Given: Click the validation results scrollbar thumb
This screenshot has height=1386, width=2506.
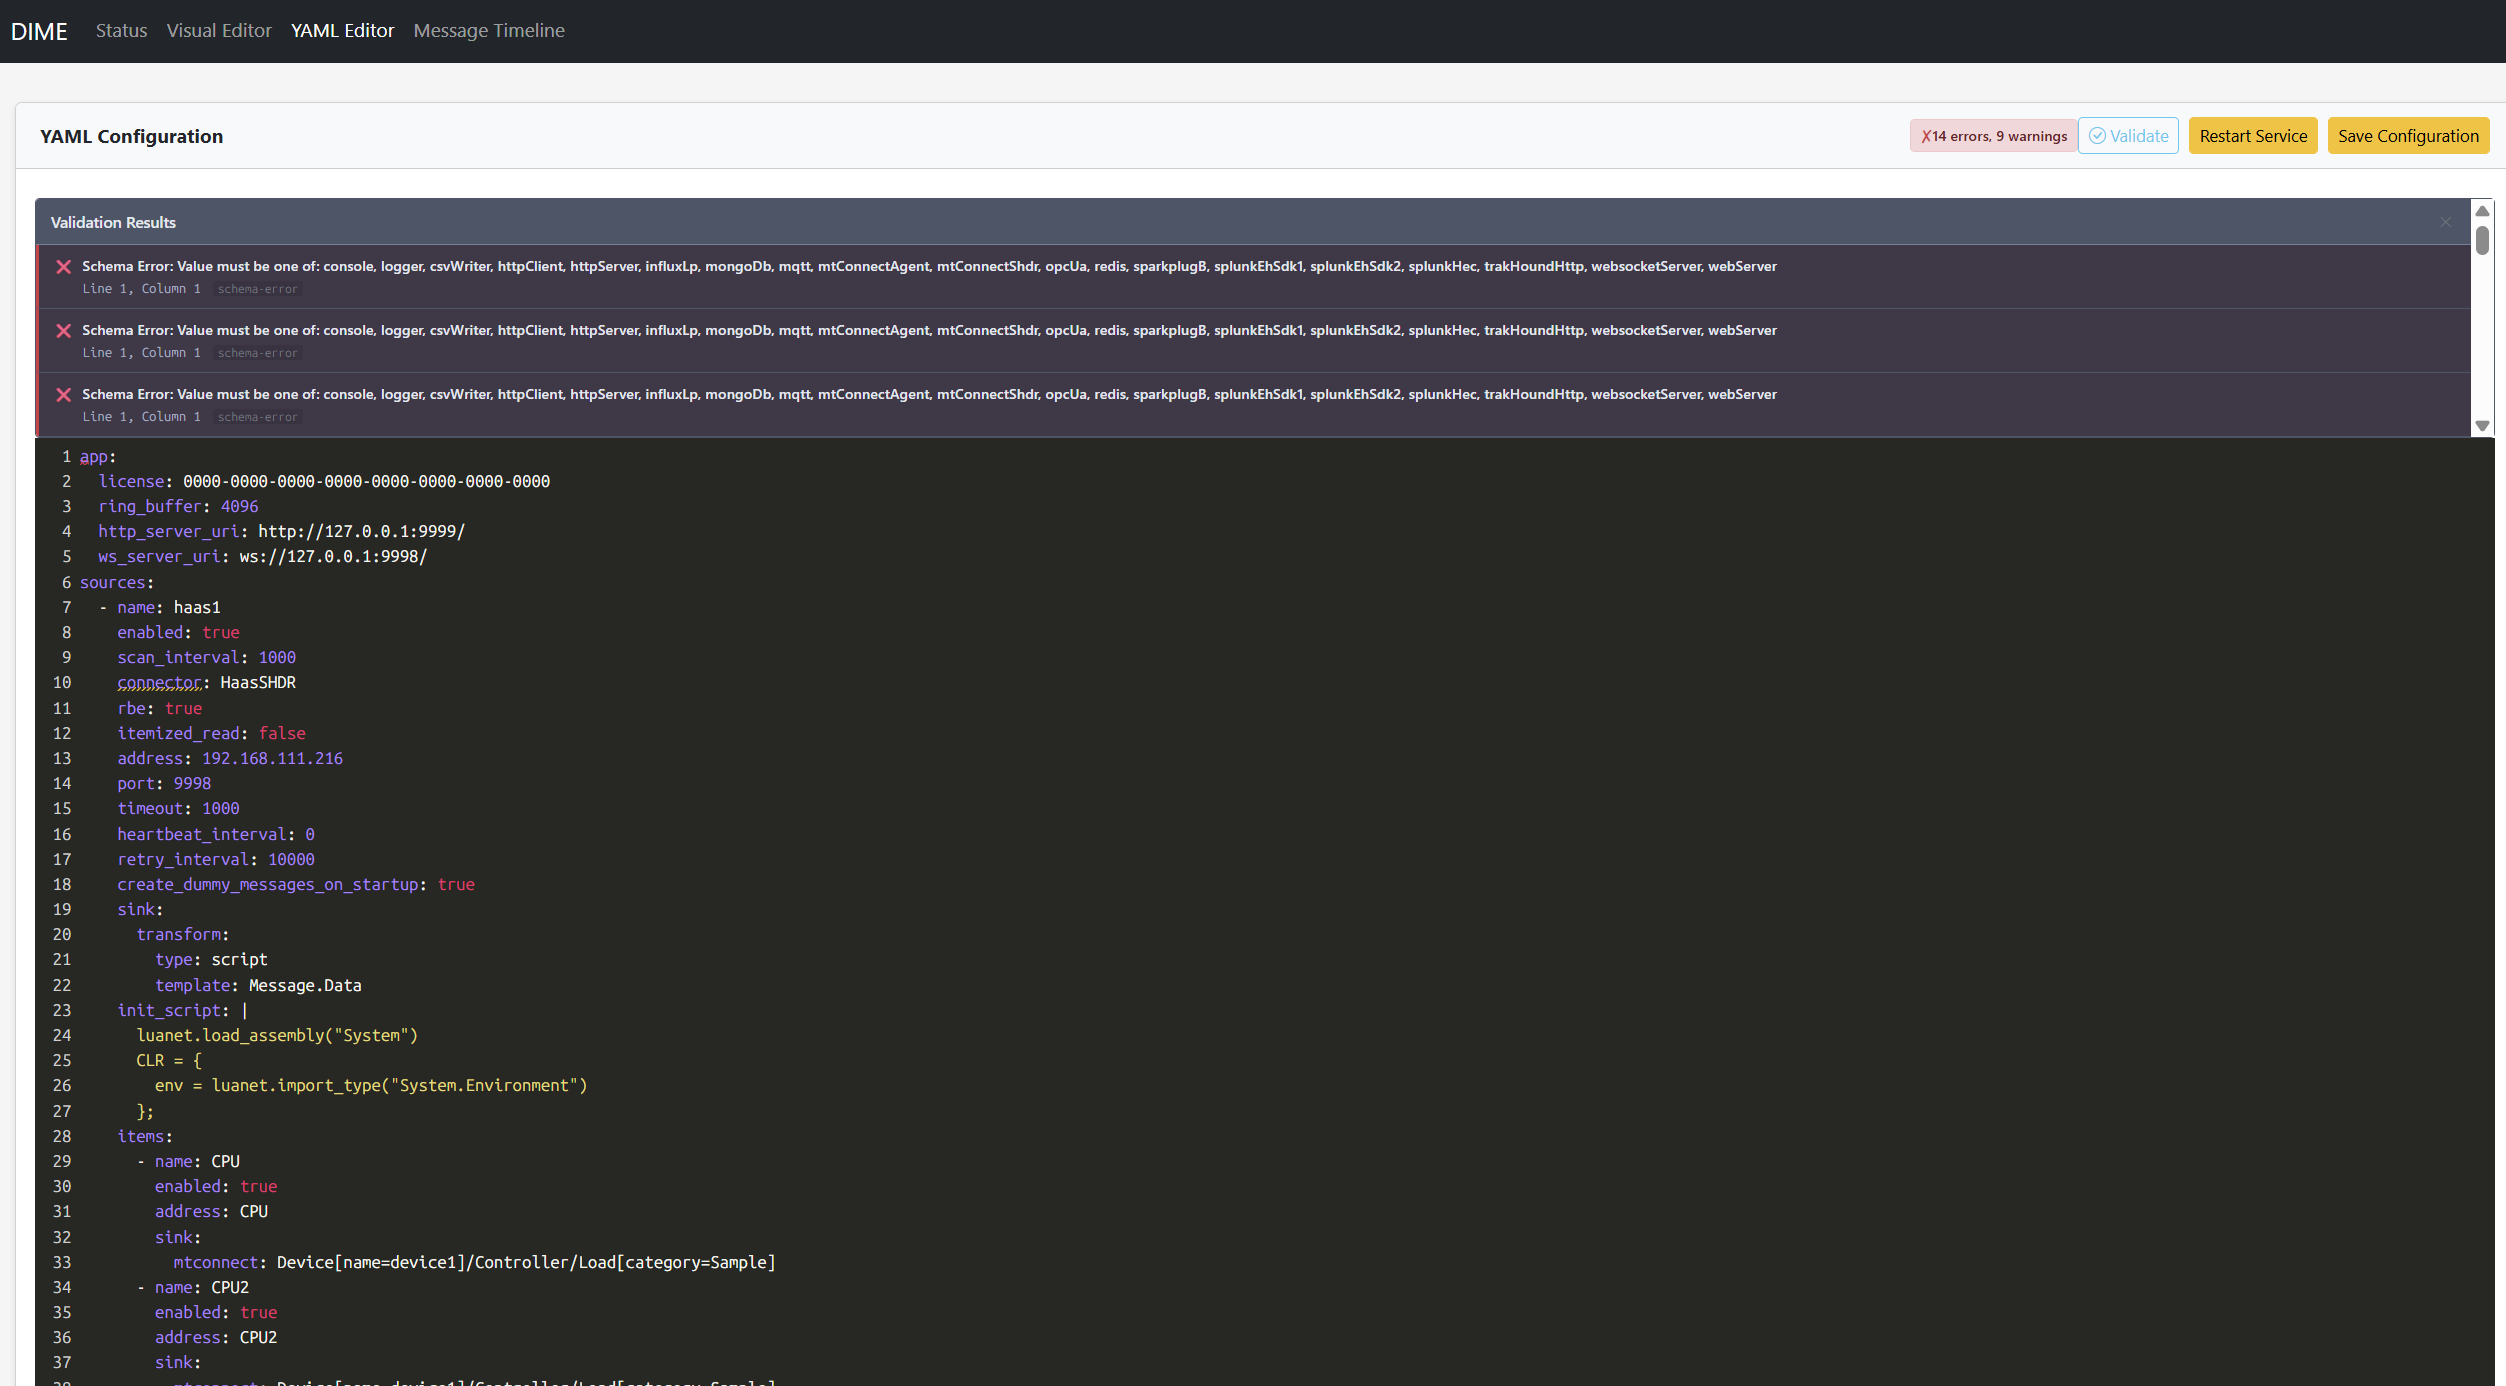Looking at the screenshot, I should [2482, 240].
